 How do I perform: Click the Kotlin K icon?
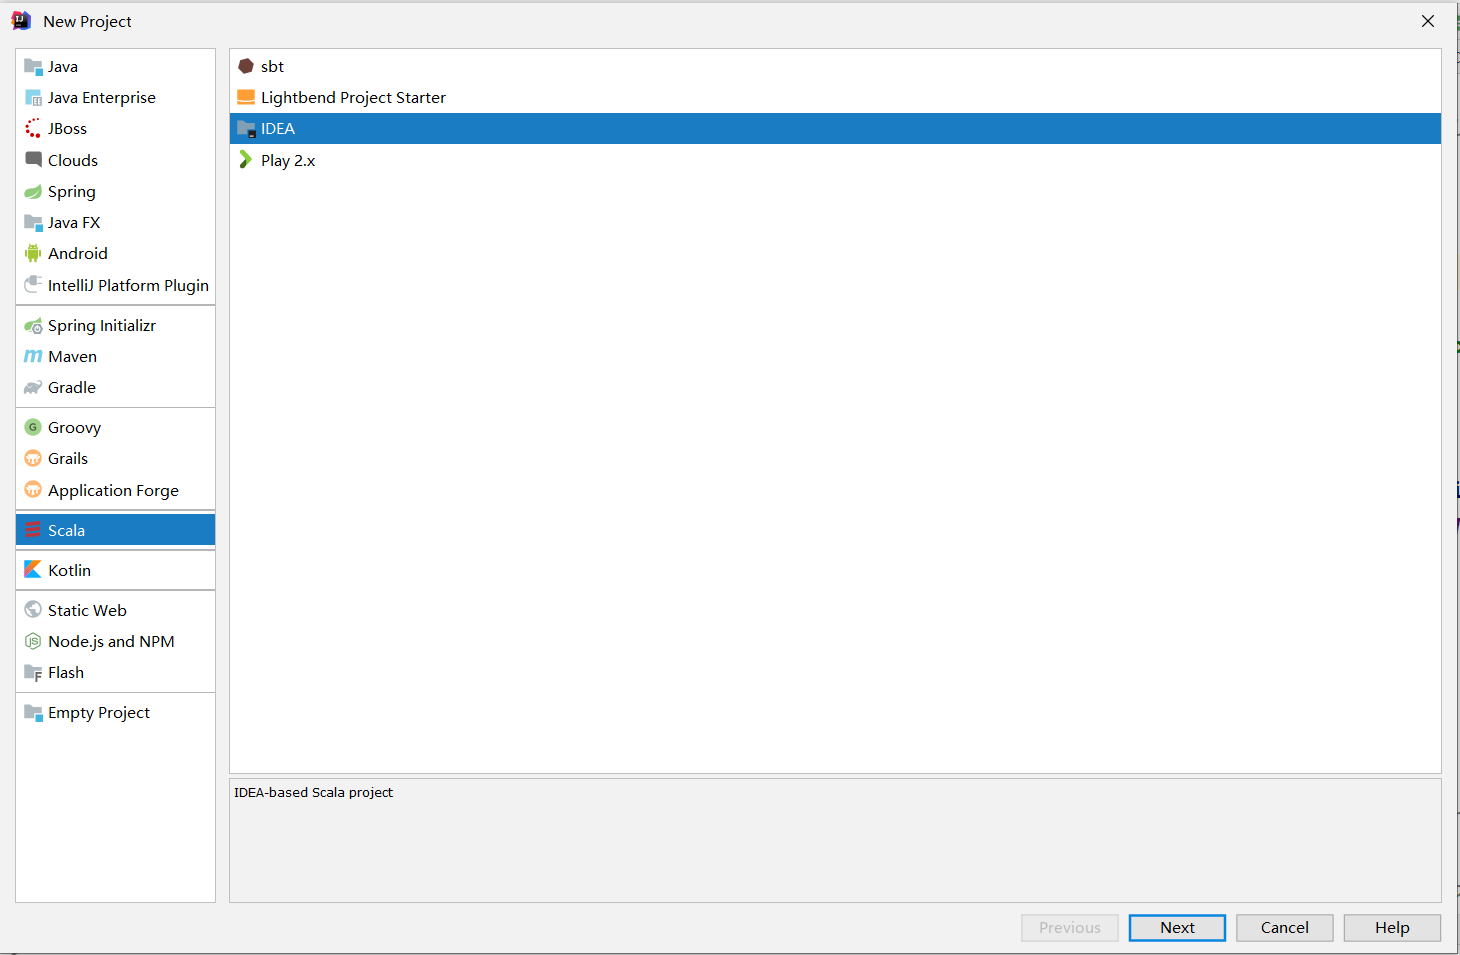(33, 570)
